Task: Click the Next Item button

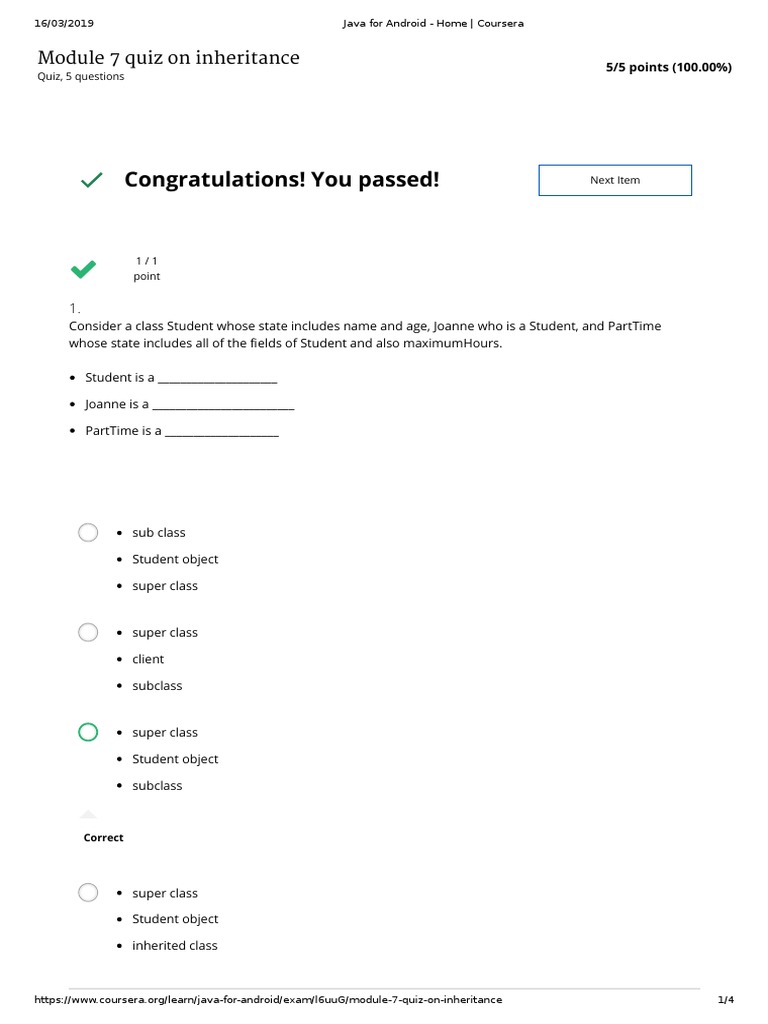Action: tap(615, 180)
